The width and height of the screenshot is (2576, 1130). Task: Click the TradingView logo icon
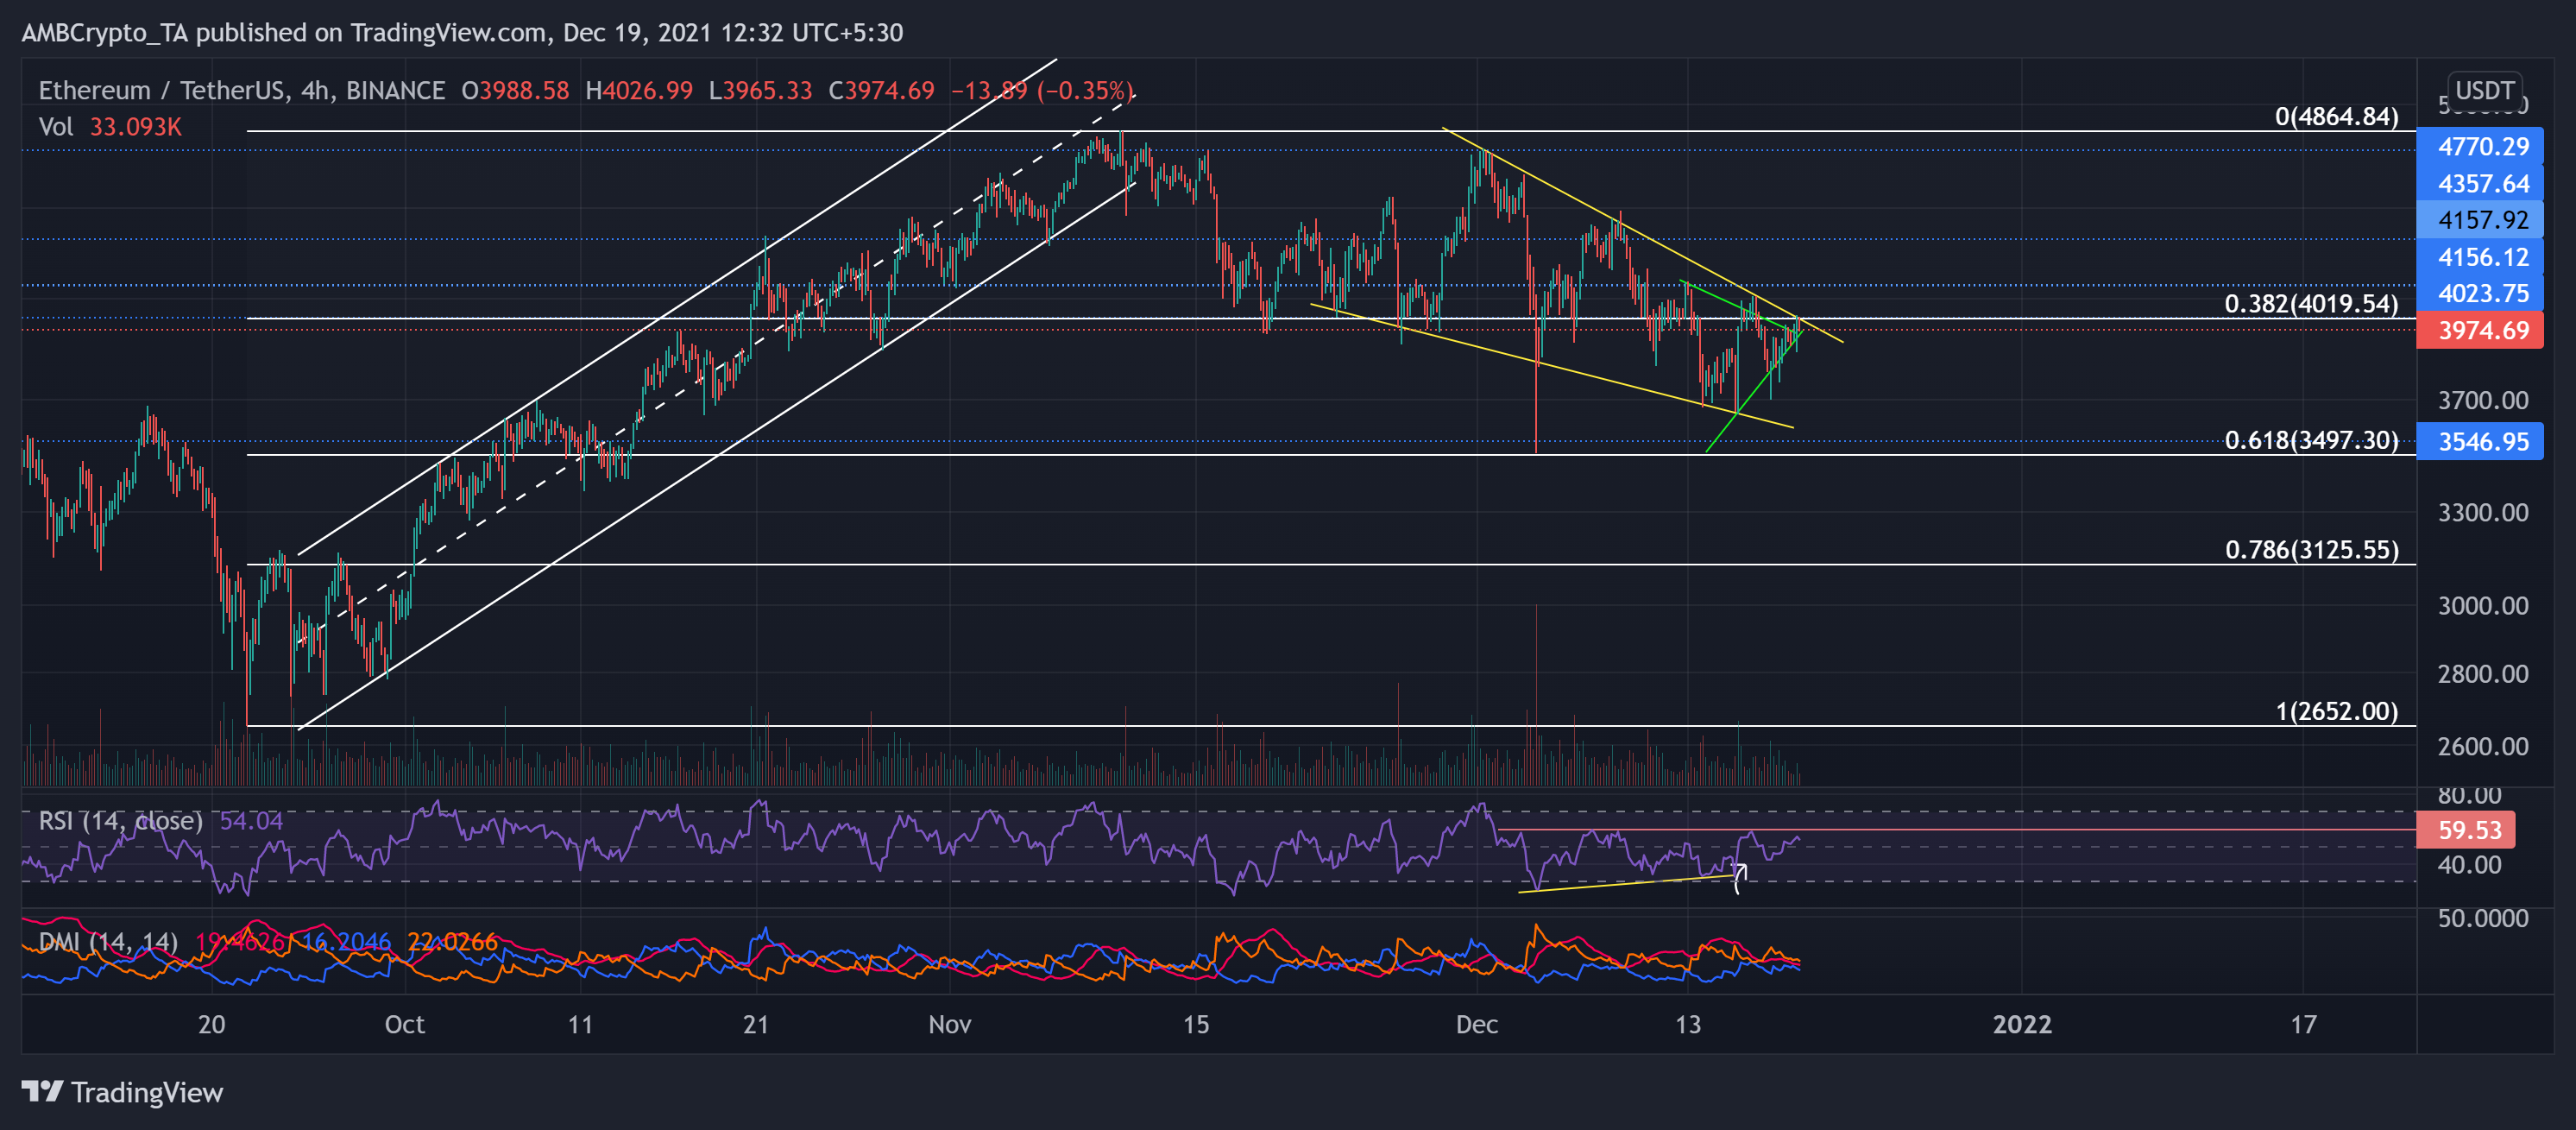pos(42,1091)
